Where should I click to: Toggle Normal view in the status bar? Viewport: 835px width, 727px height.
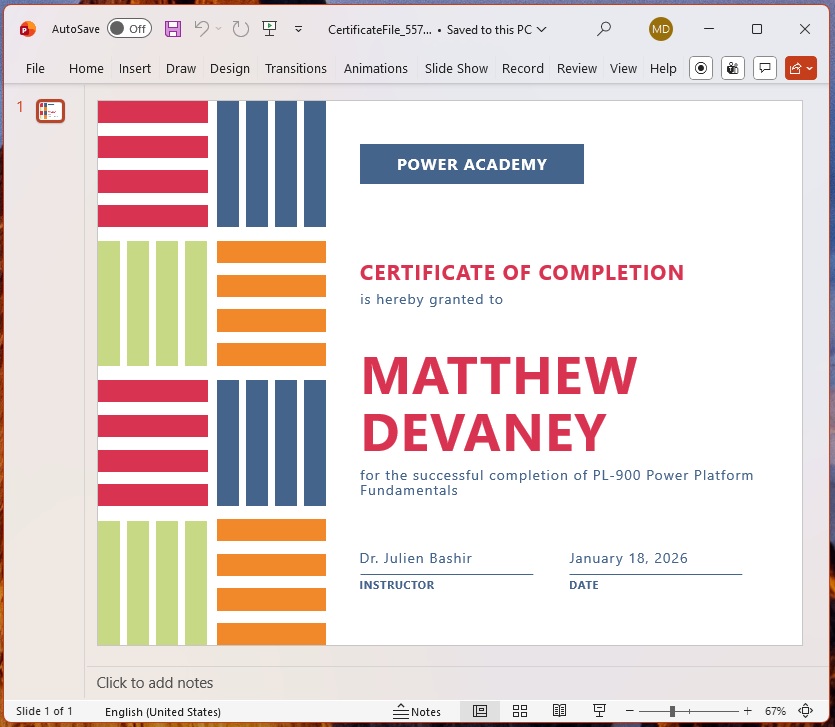coord(480,711)
